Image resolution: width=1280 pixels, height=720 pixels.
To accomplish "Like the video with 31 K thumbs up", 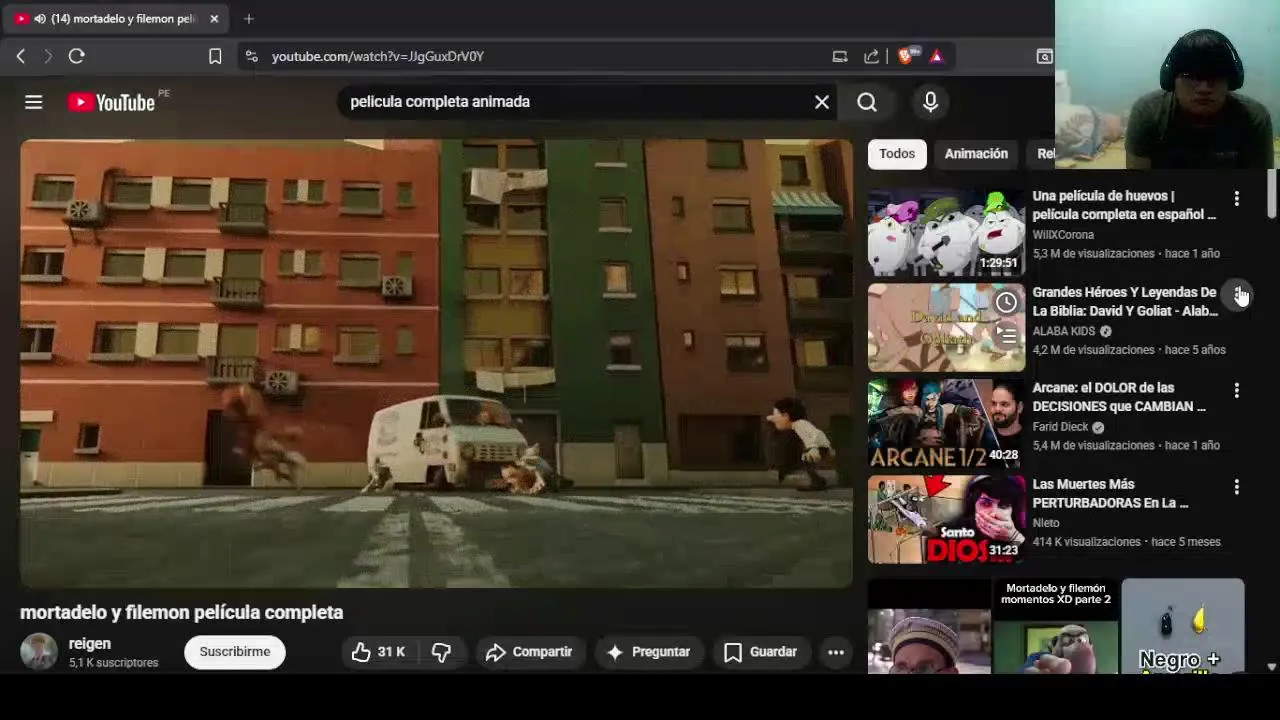I will point(378,652).
